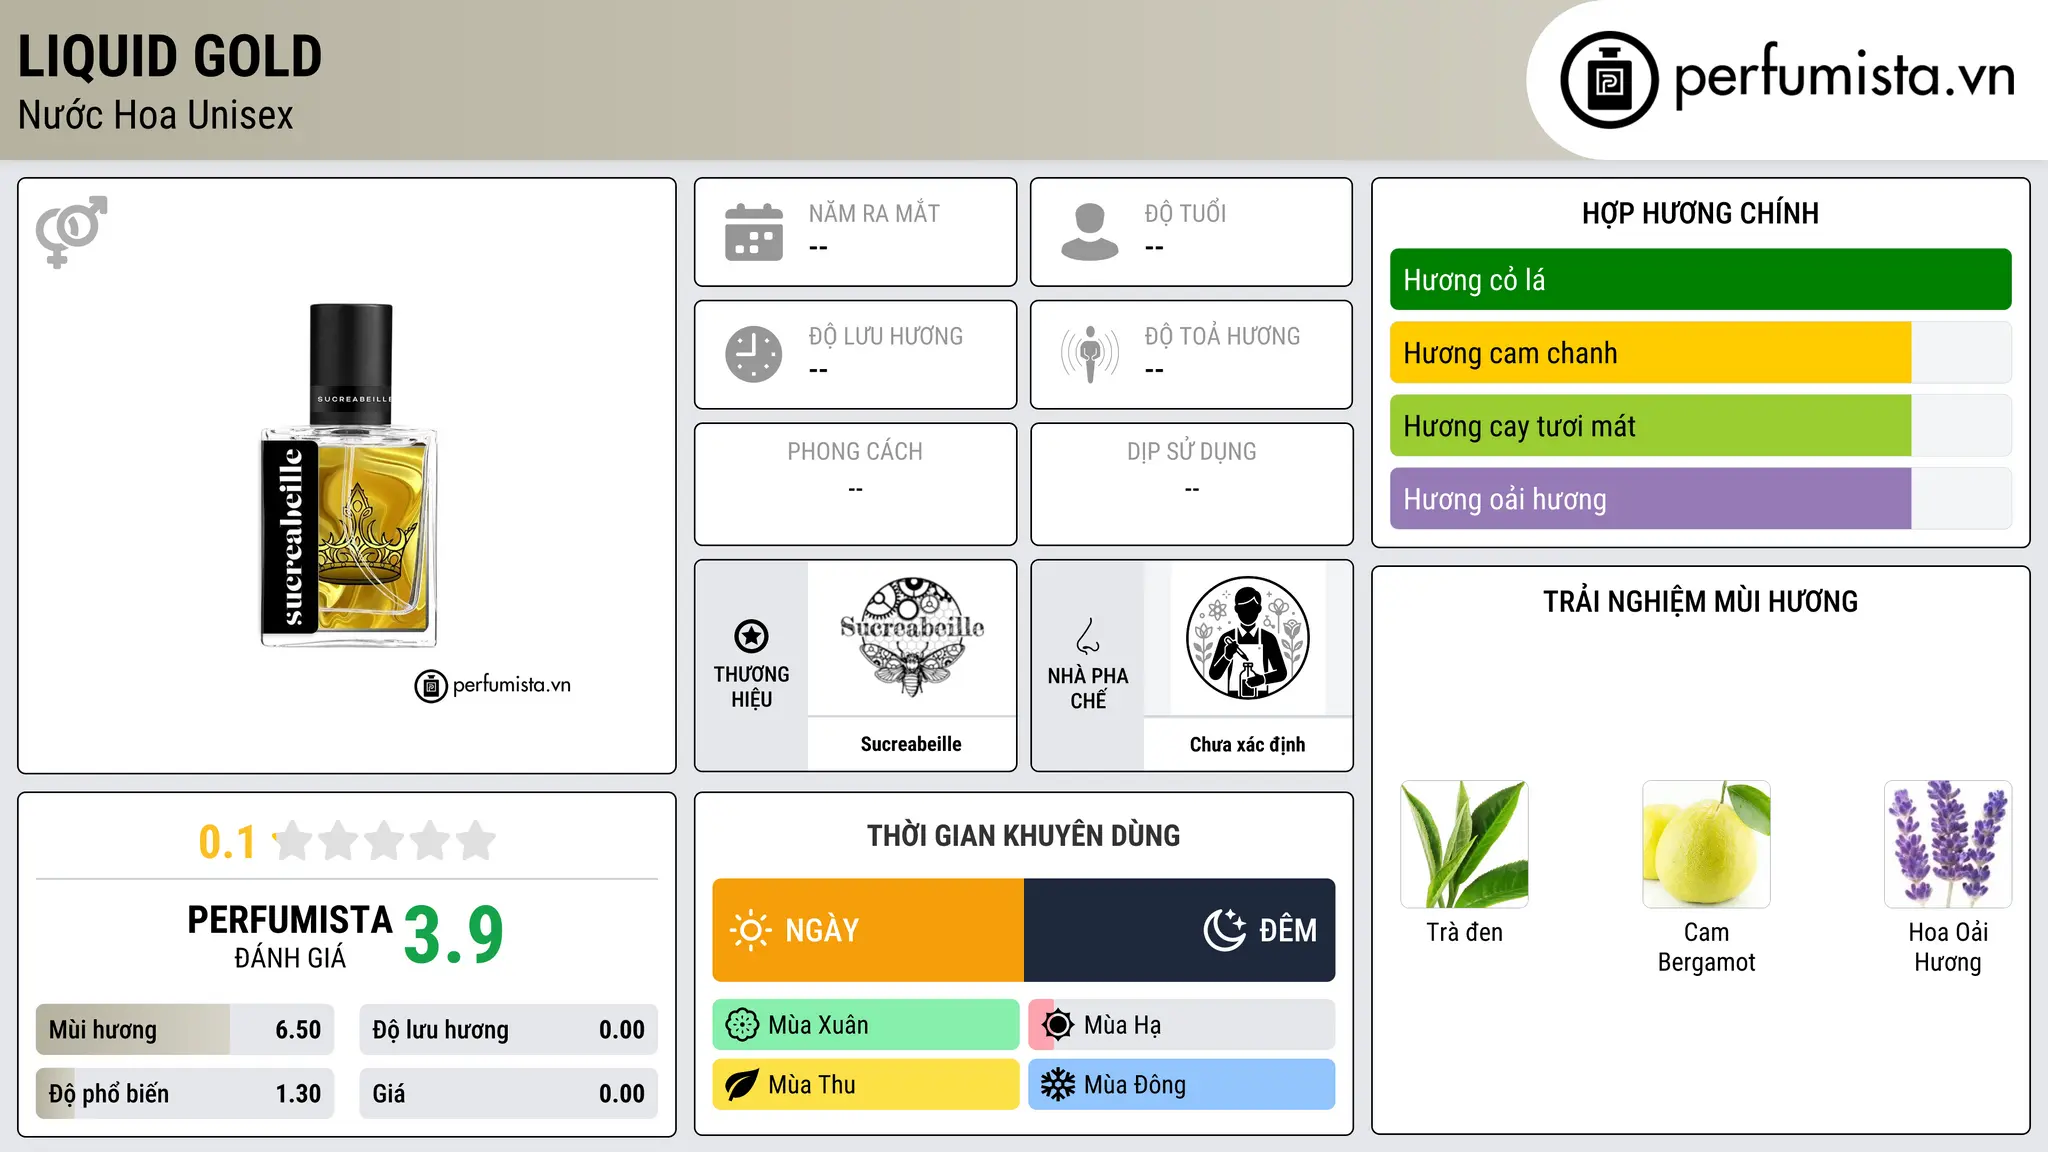
Task: Select the Trà đen note image
Action: point(1464,844)
